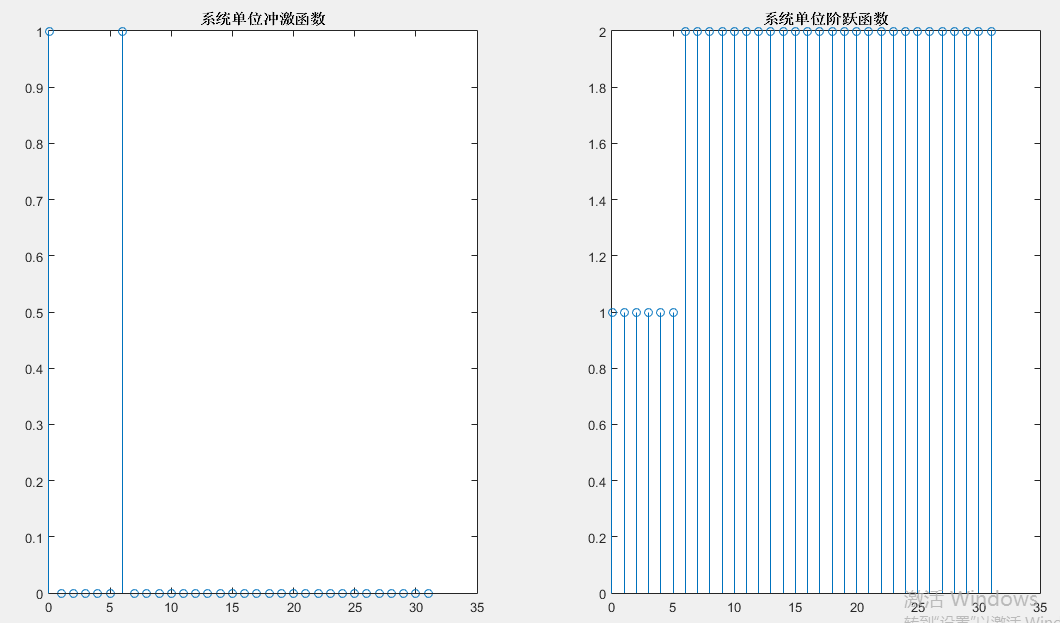Screen dimensions: 1060x623
Task: Select the title 系统单位冲激函数
Action: point(263,19)
